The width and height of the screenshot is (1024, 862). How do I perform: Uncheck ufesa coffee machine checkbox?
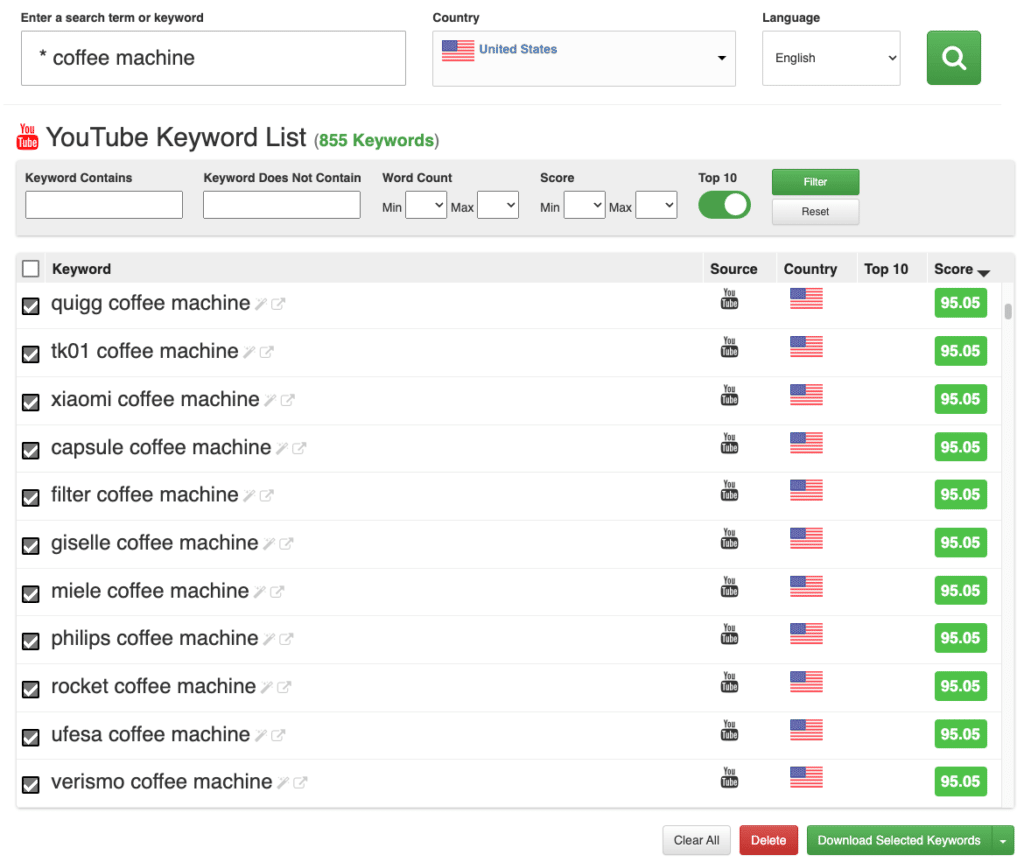pos(31,738)
